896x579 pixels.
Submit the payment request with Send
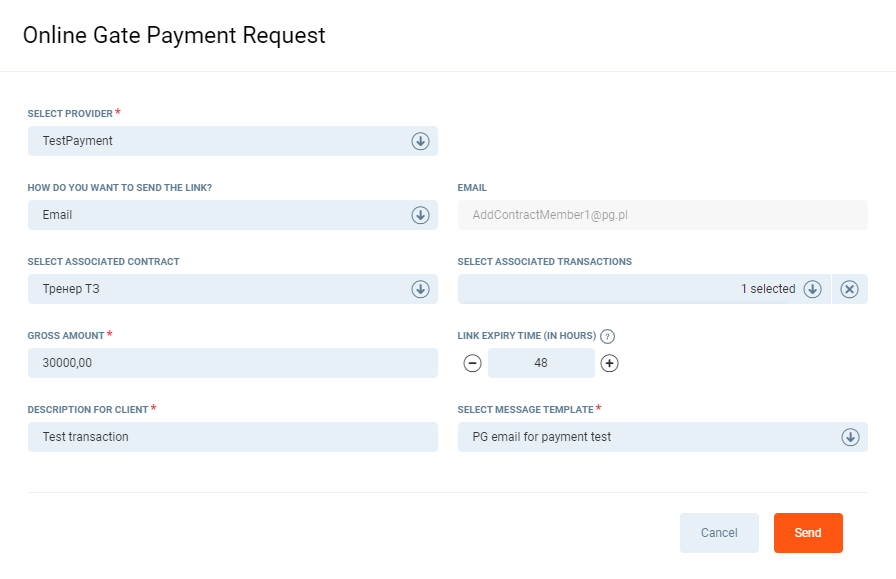click(808, 533)
